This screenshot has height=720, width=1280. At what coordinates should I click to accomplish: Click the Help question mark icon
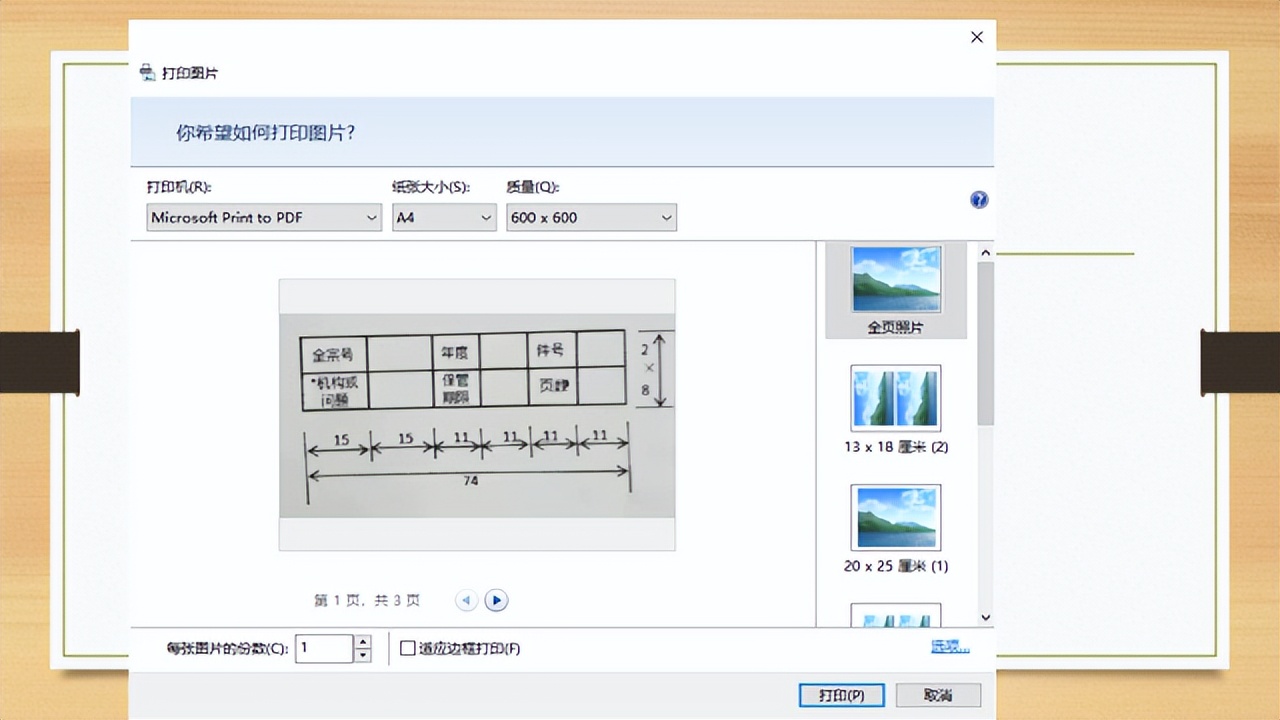[978, 199]
